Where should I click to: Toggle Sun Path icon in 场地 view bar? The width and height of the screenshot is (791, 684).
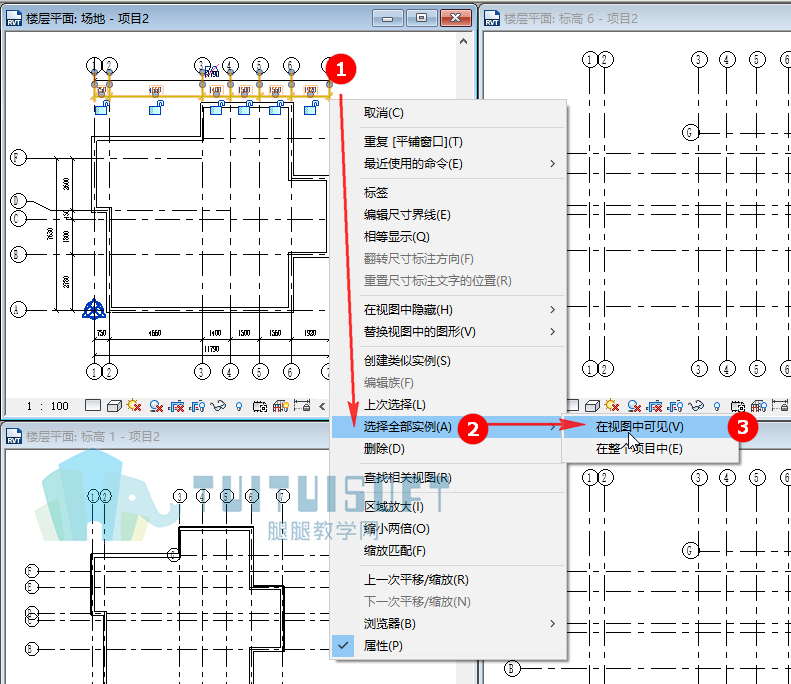[134, 405]
